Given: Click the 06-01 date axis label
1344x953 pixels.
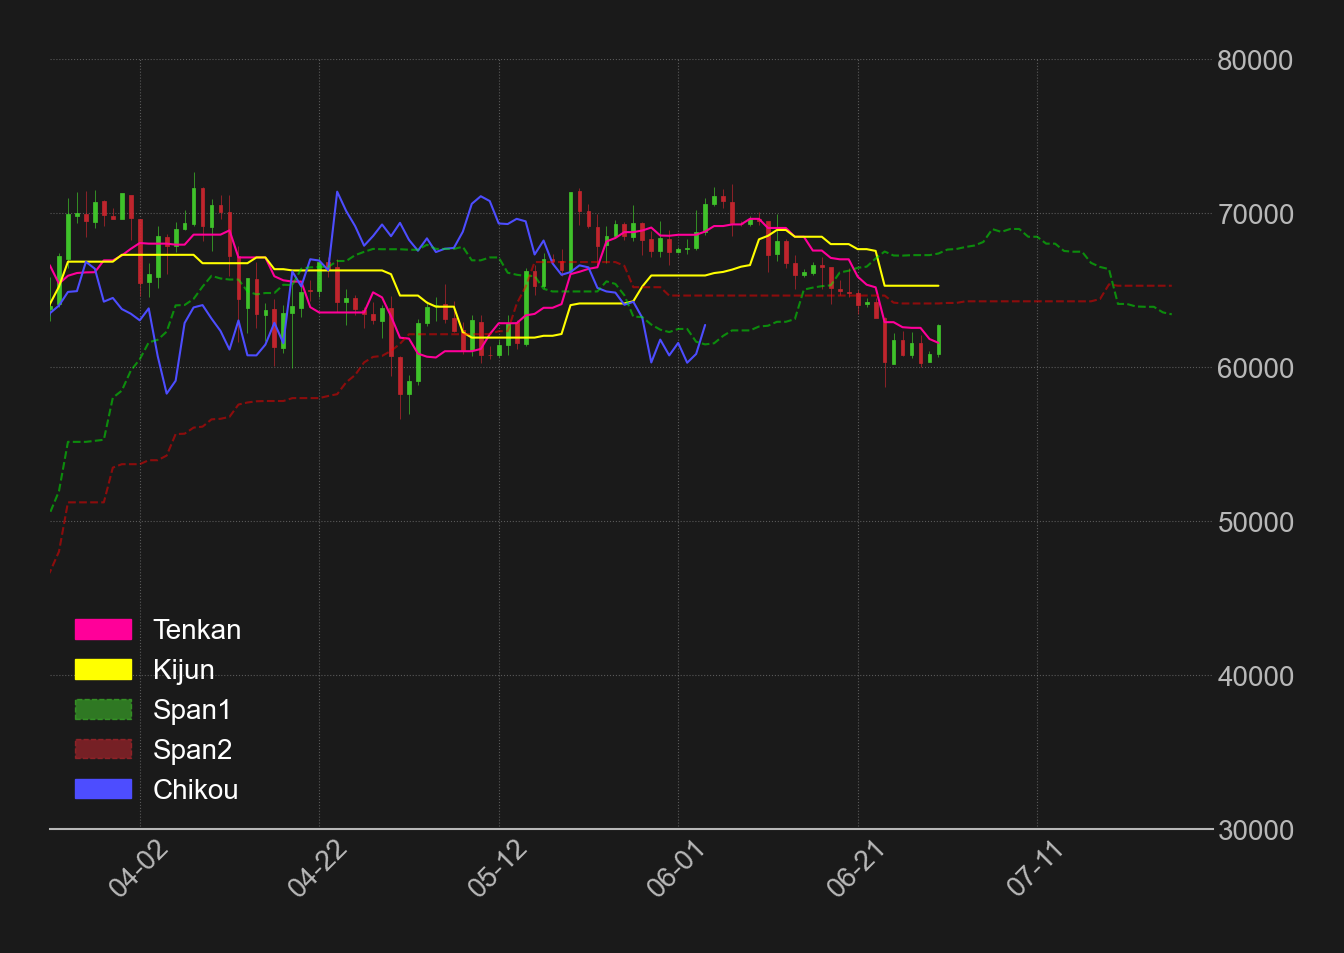Looking at the screenshot, I should click(x=676, y=868).
